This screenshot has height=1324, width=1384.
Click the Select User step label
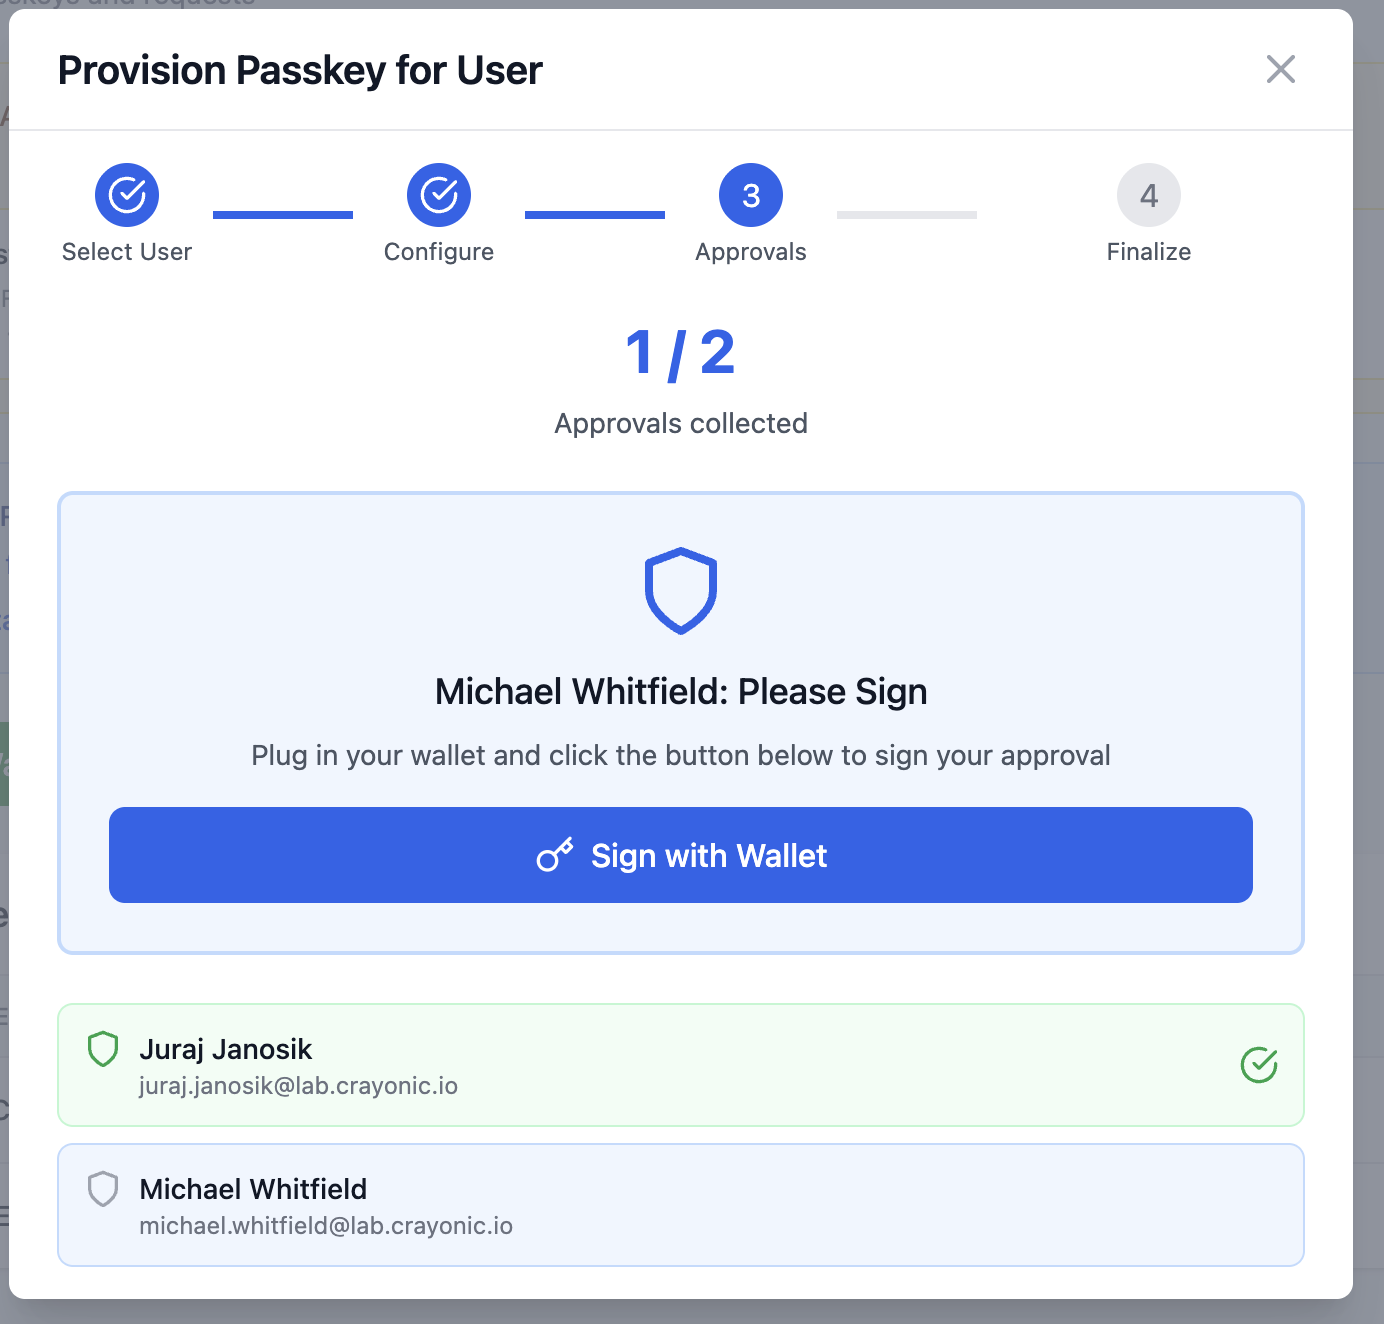127,252
